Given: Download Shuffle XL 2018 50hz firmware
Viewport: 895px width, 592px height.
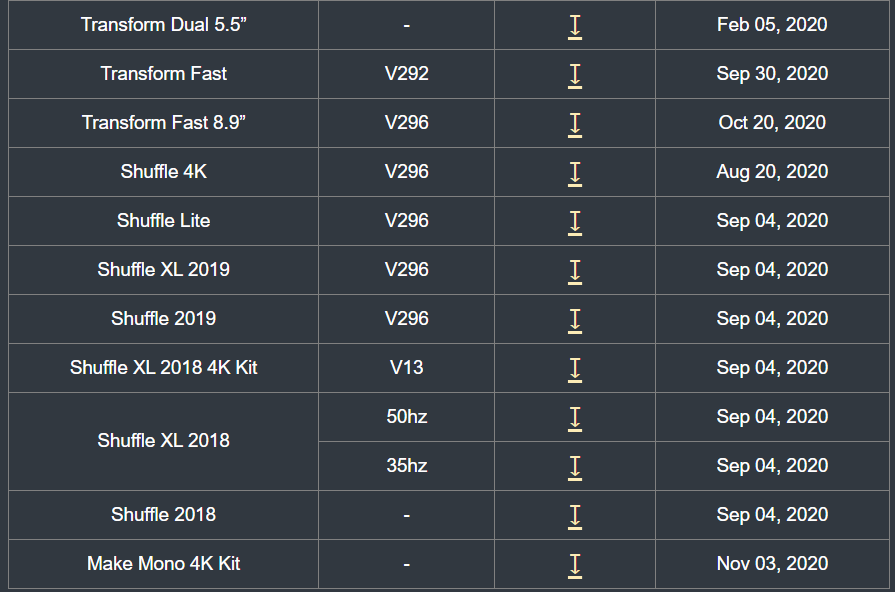Looking at the screenshot, I should point(575,419).
